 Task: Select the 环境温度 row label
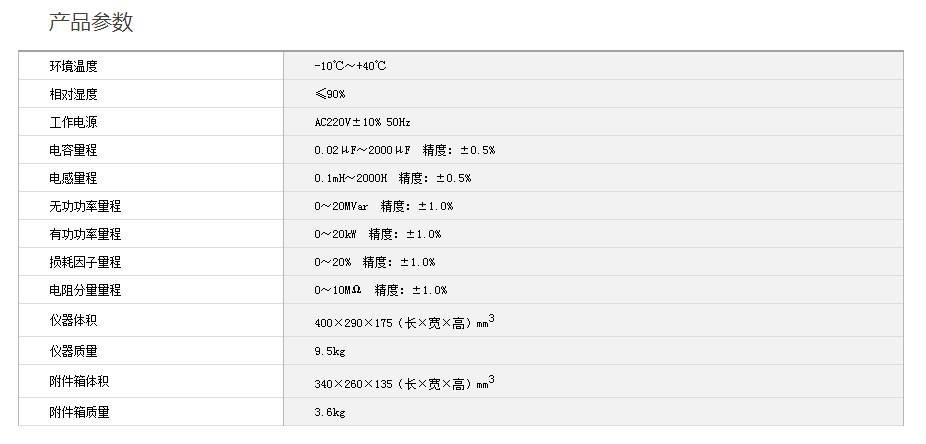[x=74, y=66]
